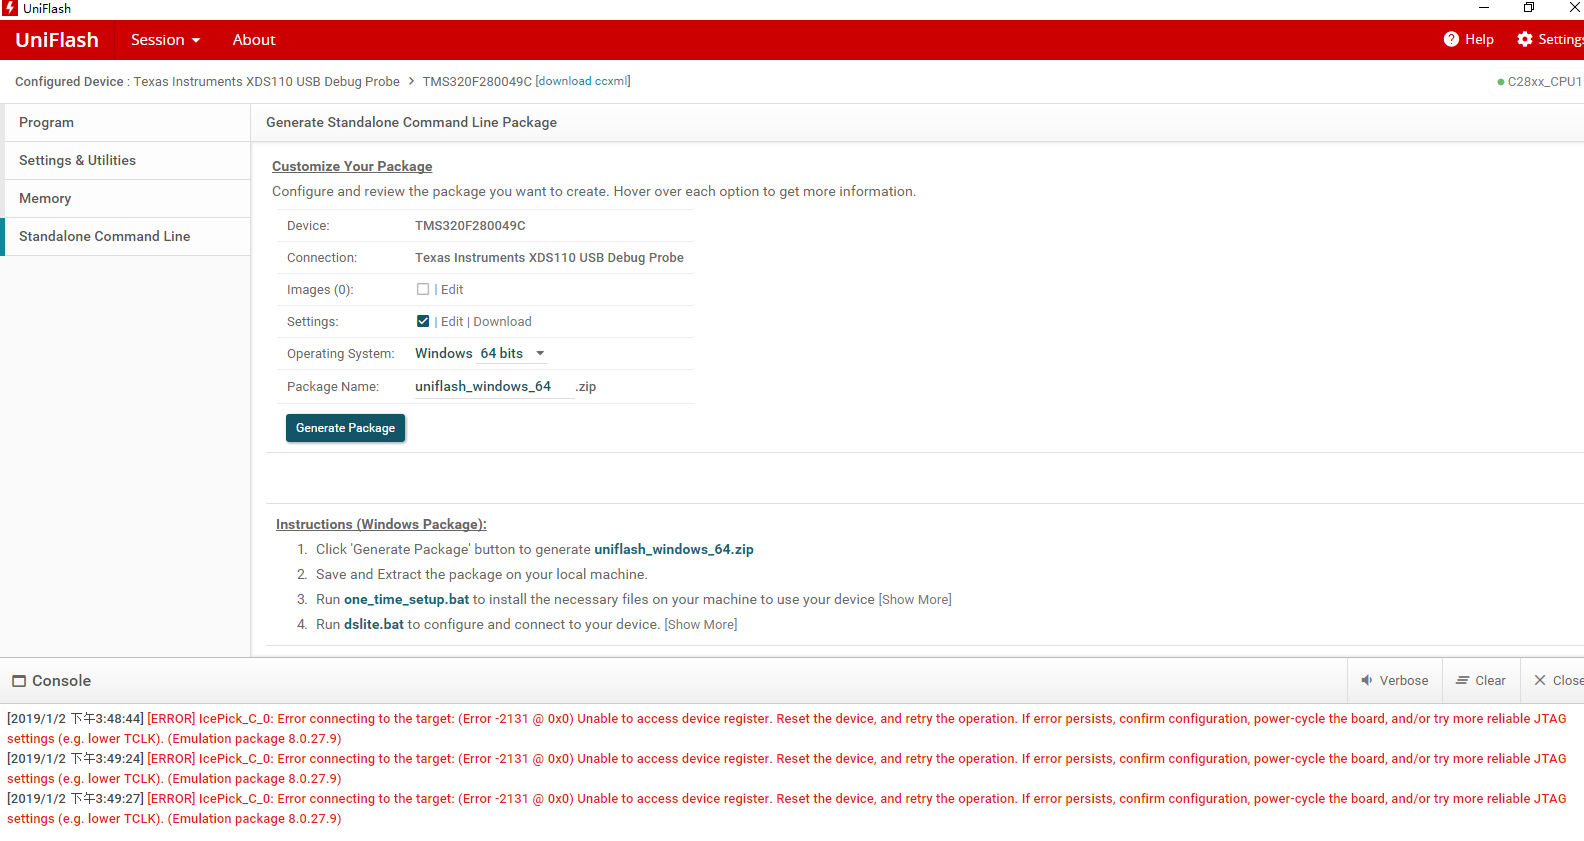
Task: Click Show More for one_time_setup.bat step
Action: point(915,599)
